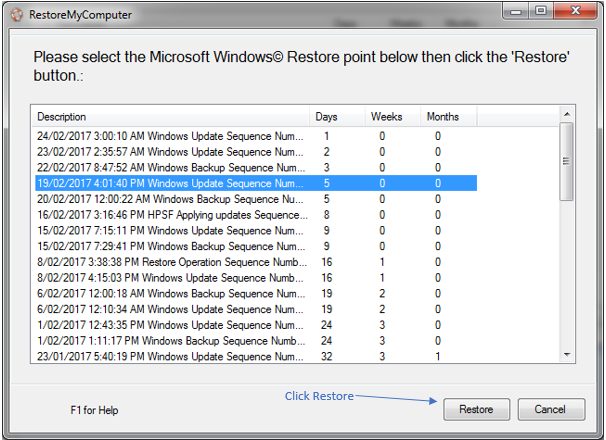Click Months value 1 in 23/01/2017 row
Screen dimensions: 606x440
(x=438, y=356)
